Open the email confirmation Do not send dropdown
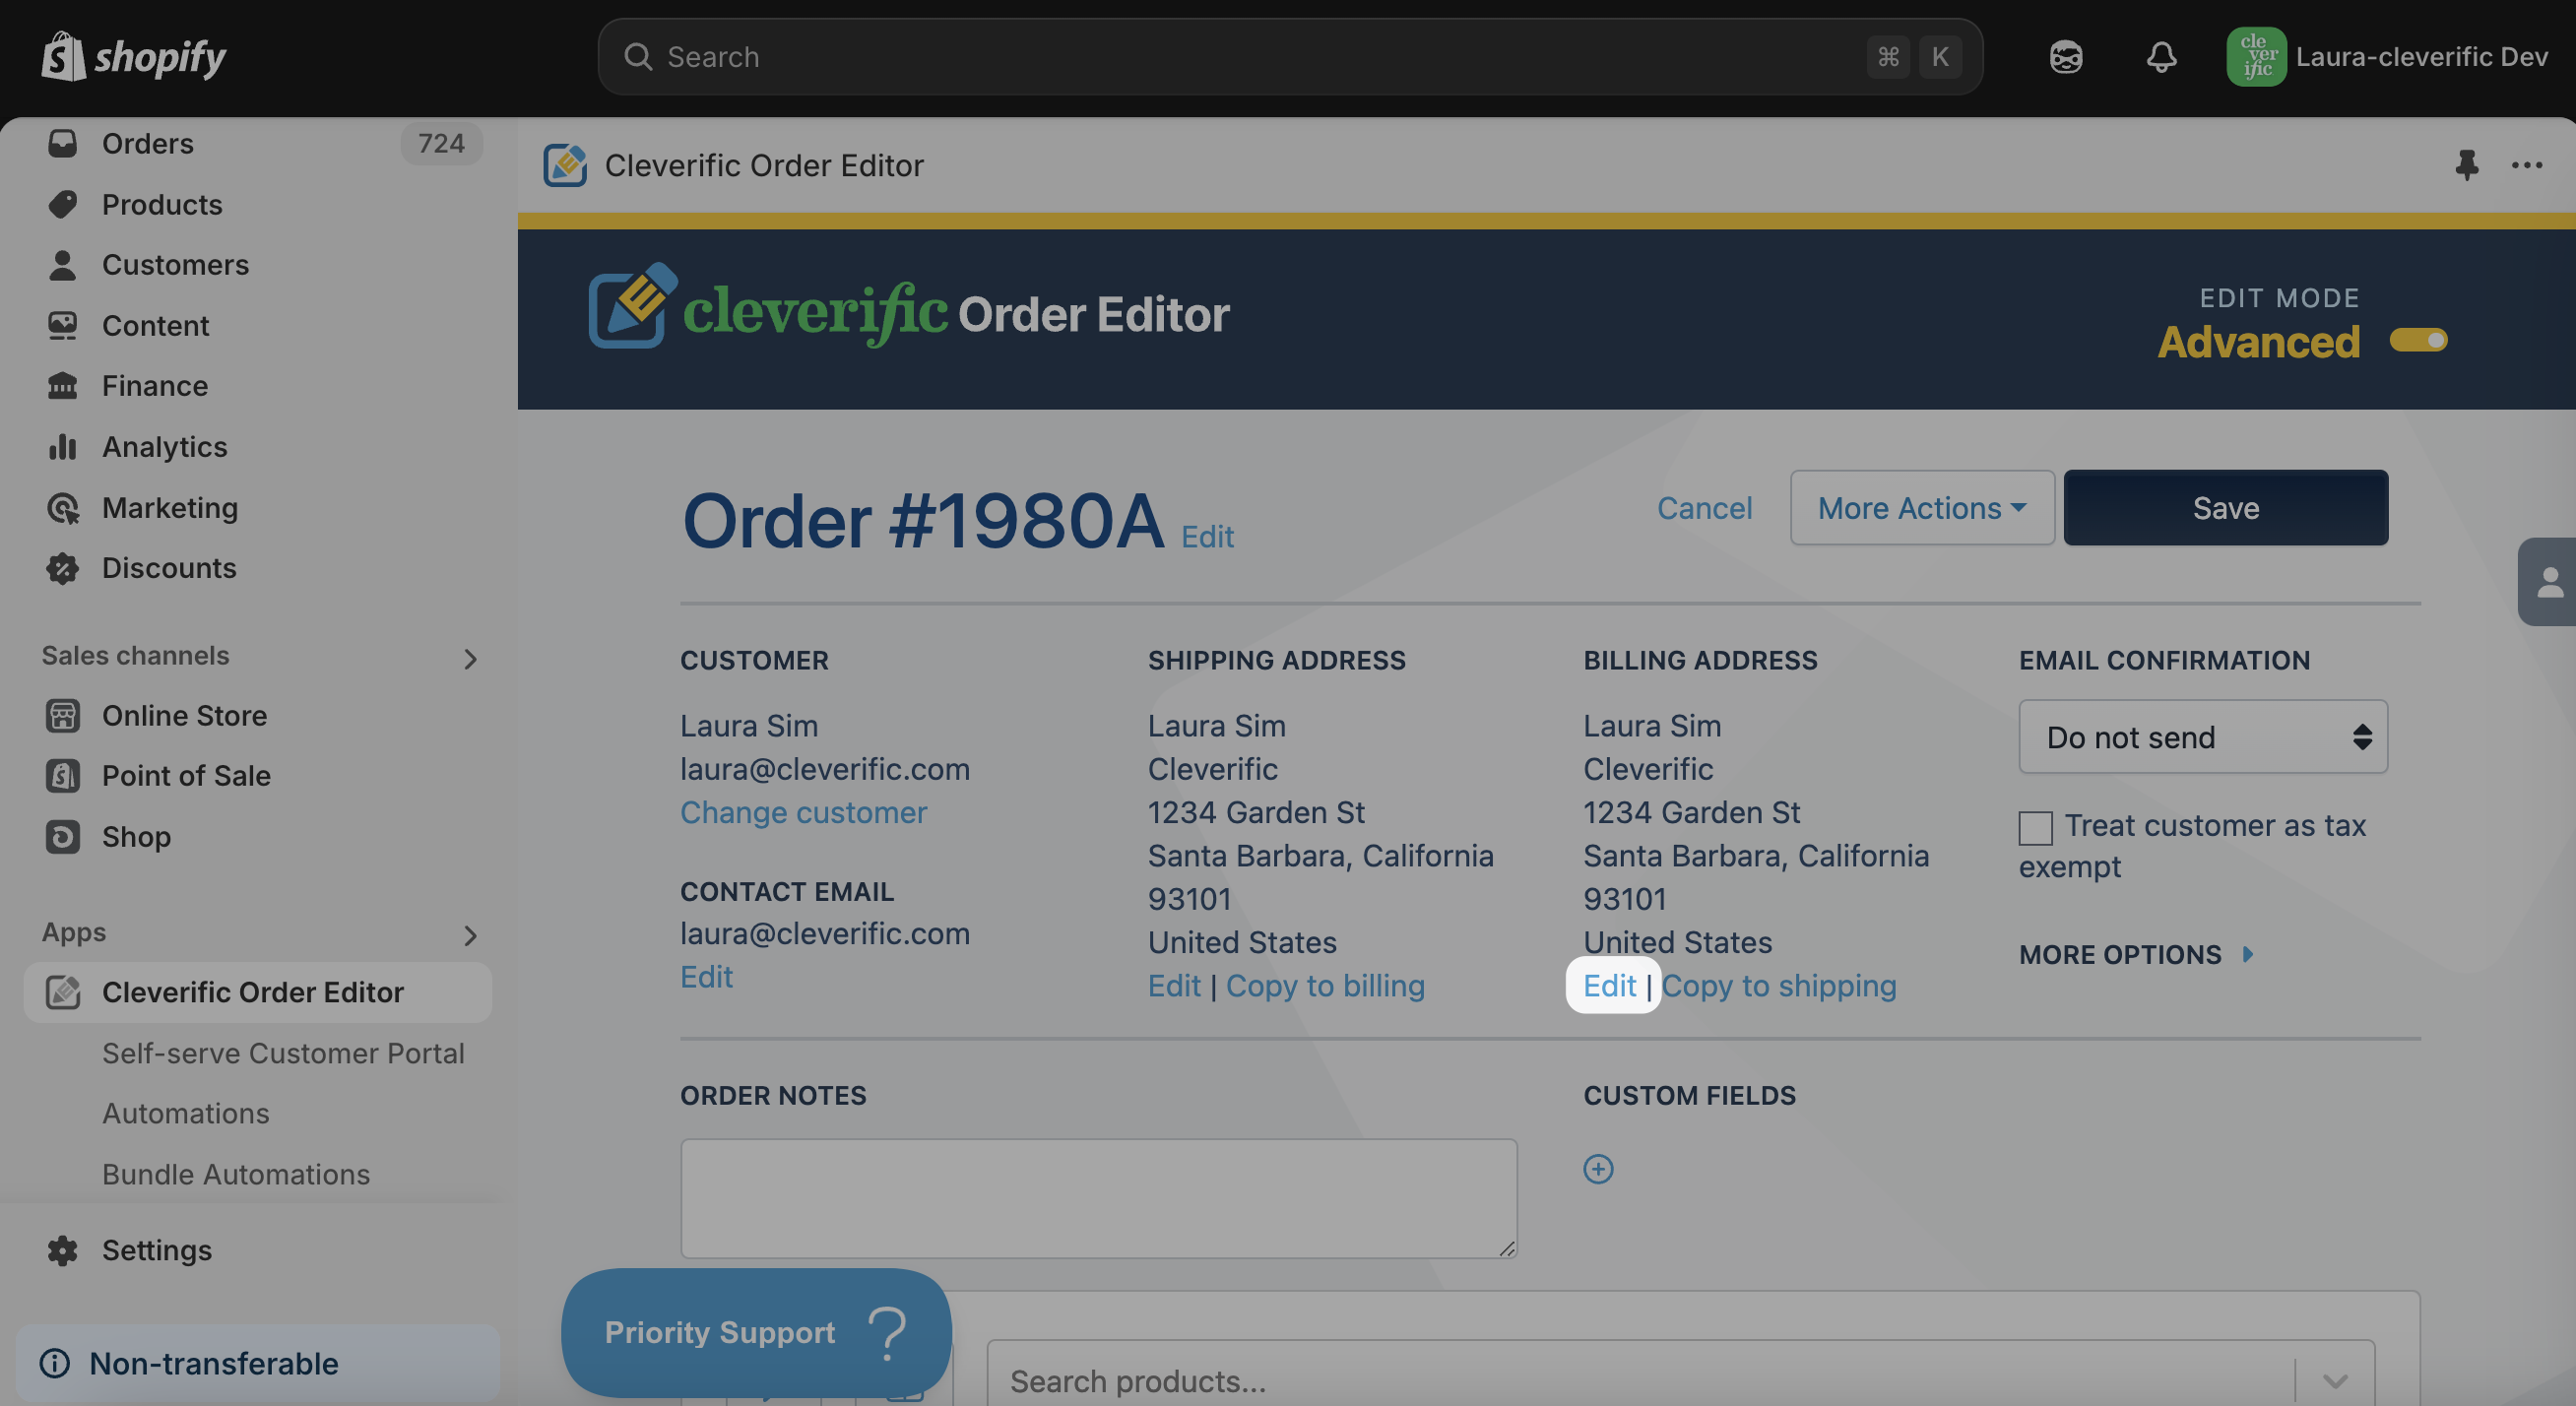 [x=2203, y=737]
